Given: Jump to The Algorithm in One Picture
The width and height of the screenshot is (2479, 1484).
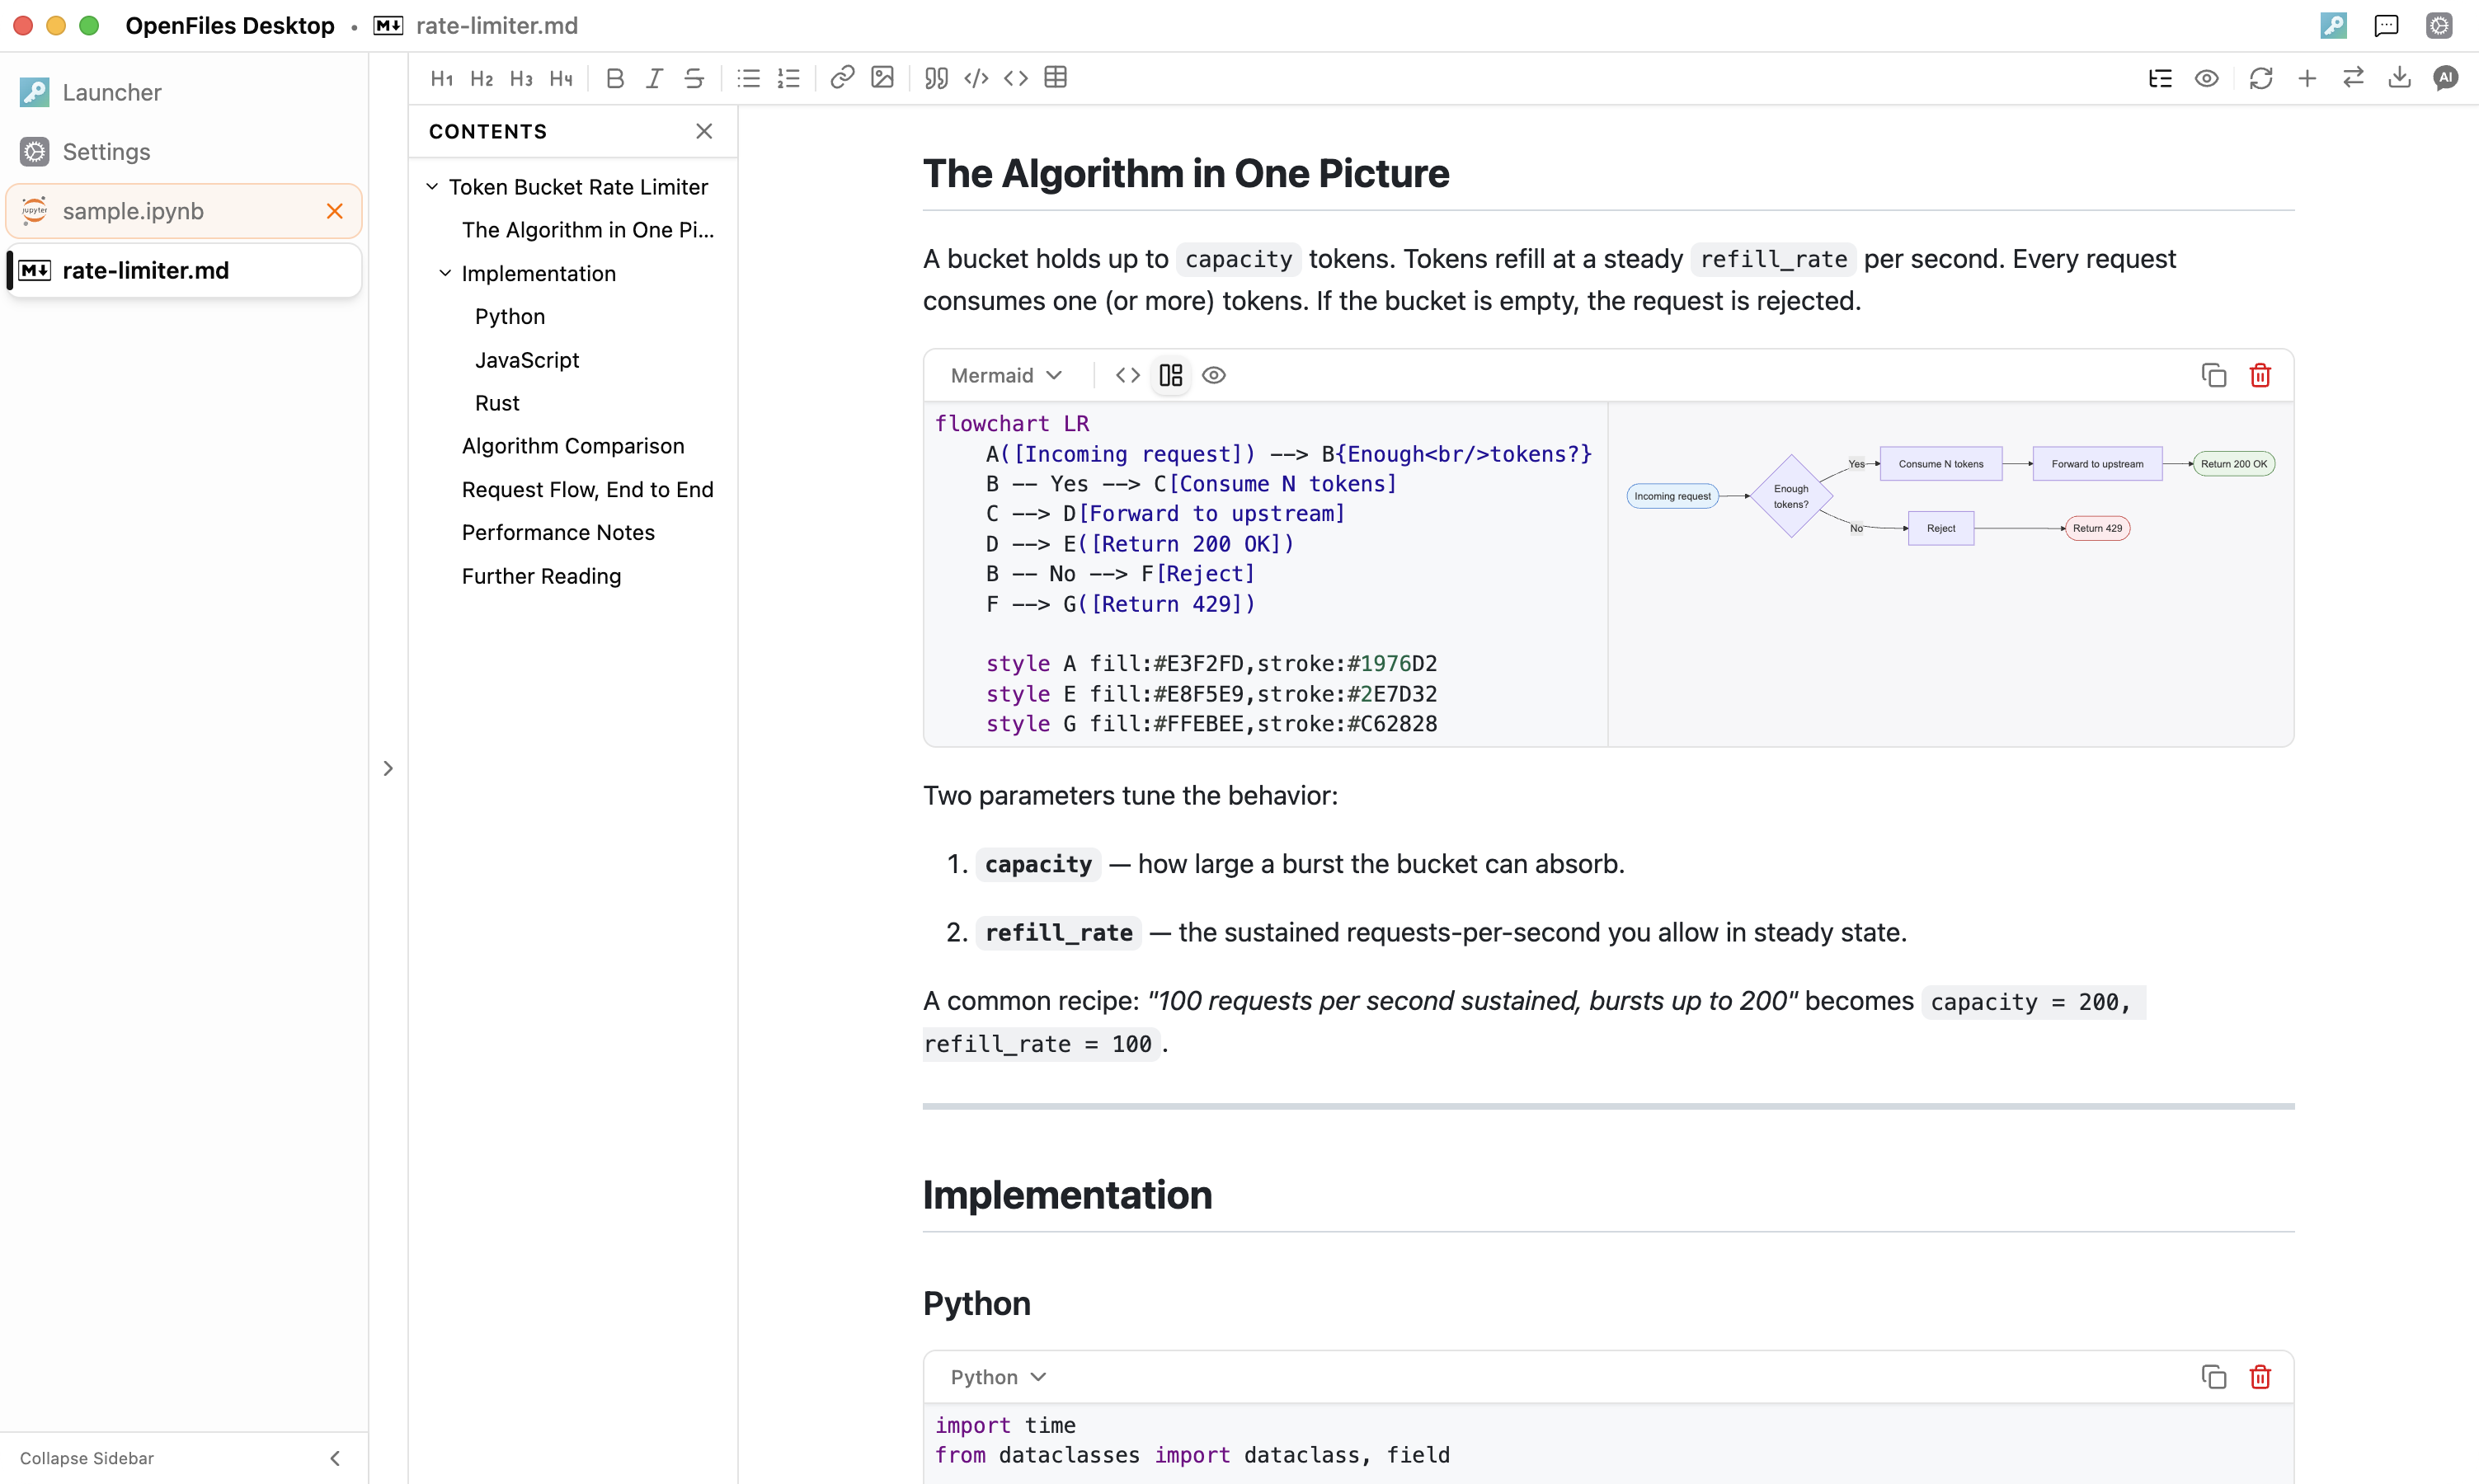Looking at the screenshot, I should coord(588,230).
